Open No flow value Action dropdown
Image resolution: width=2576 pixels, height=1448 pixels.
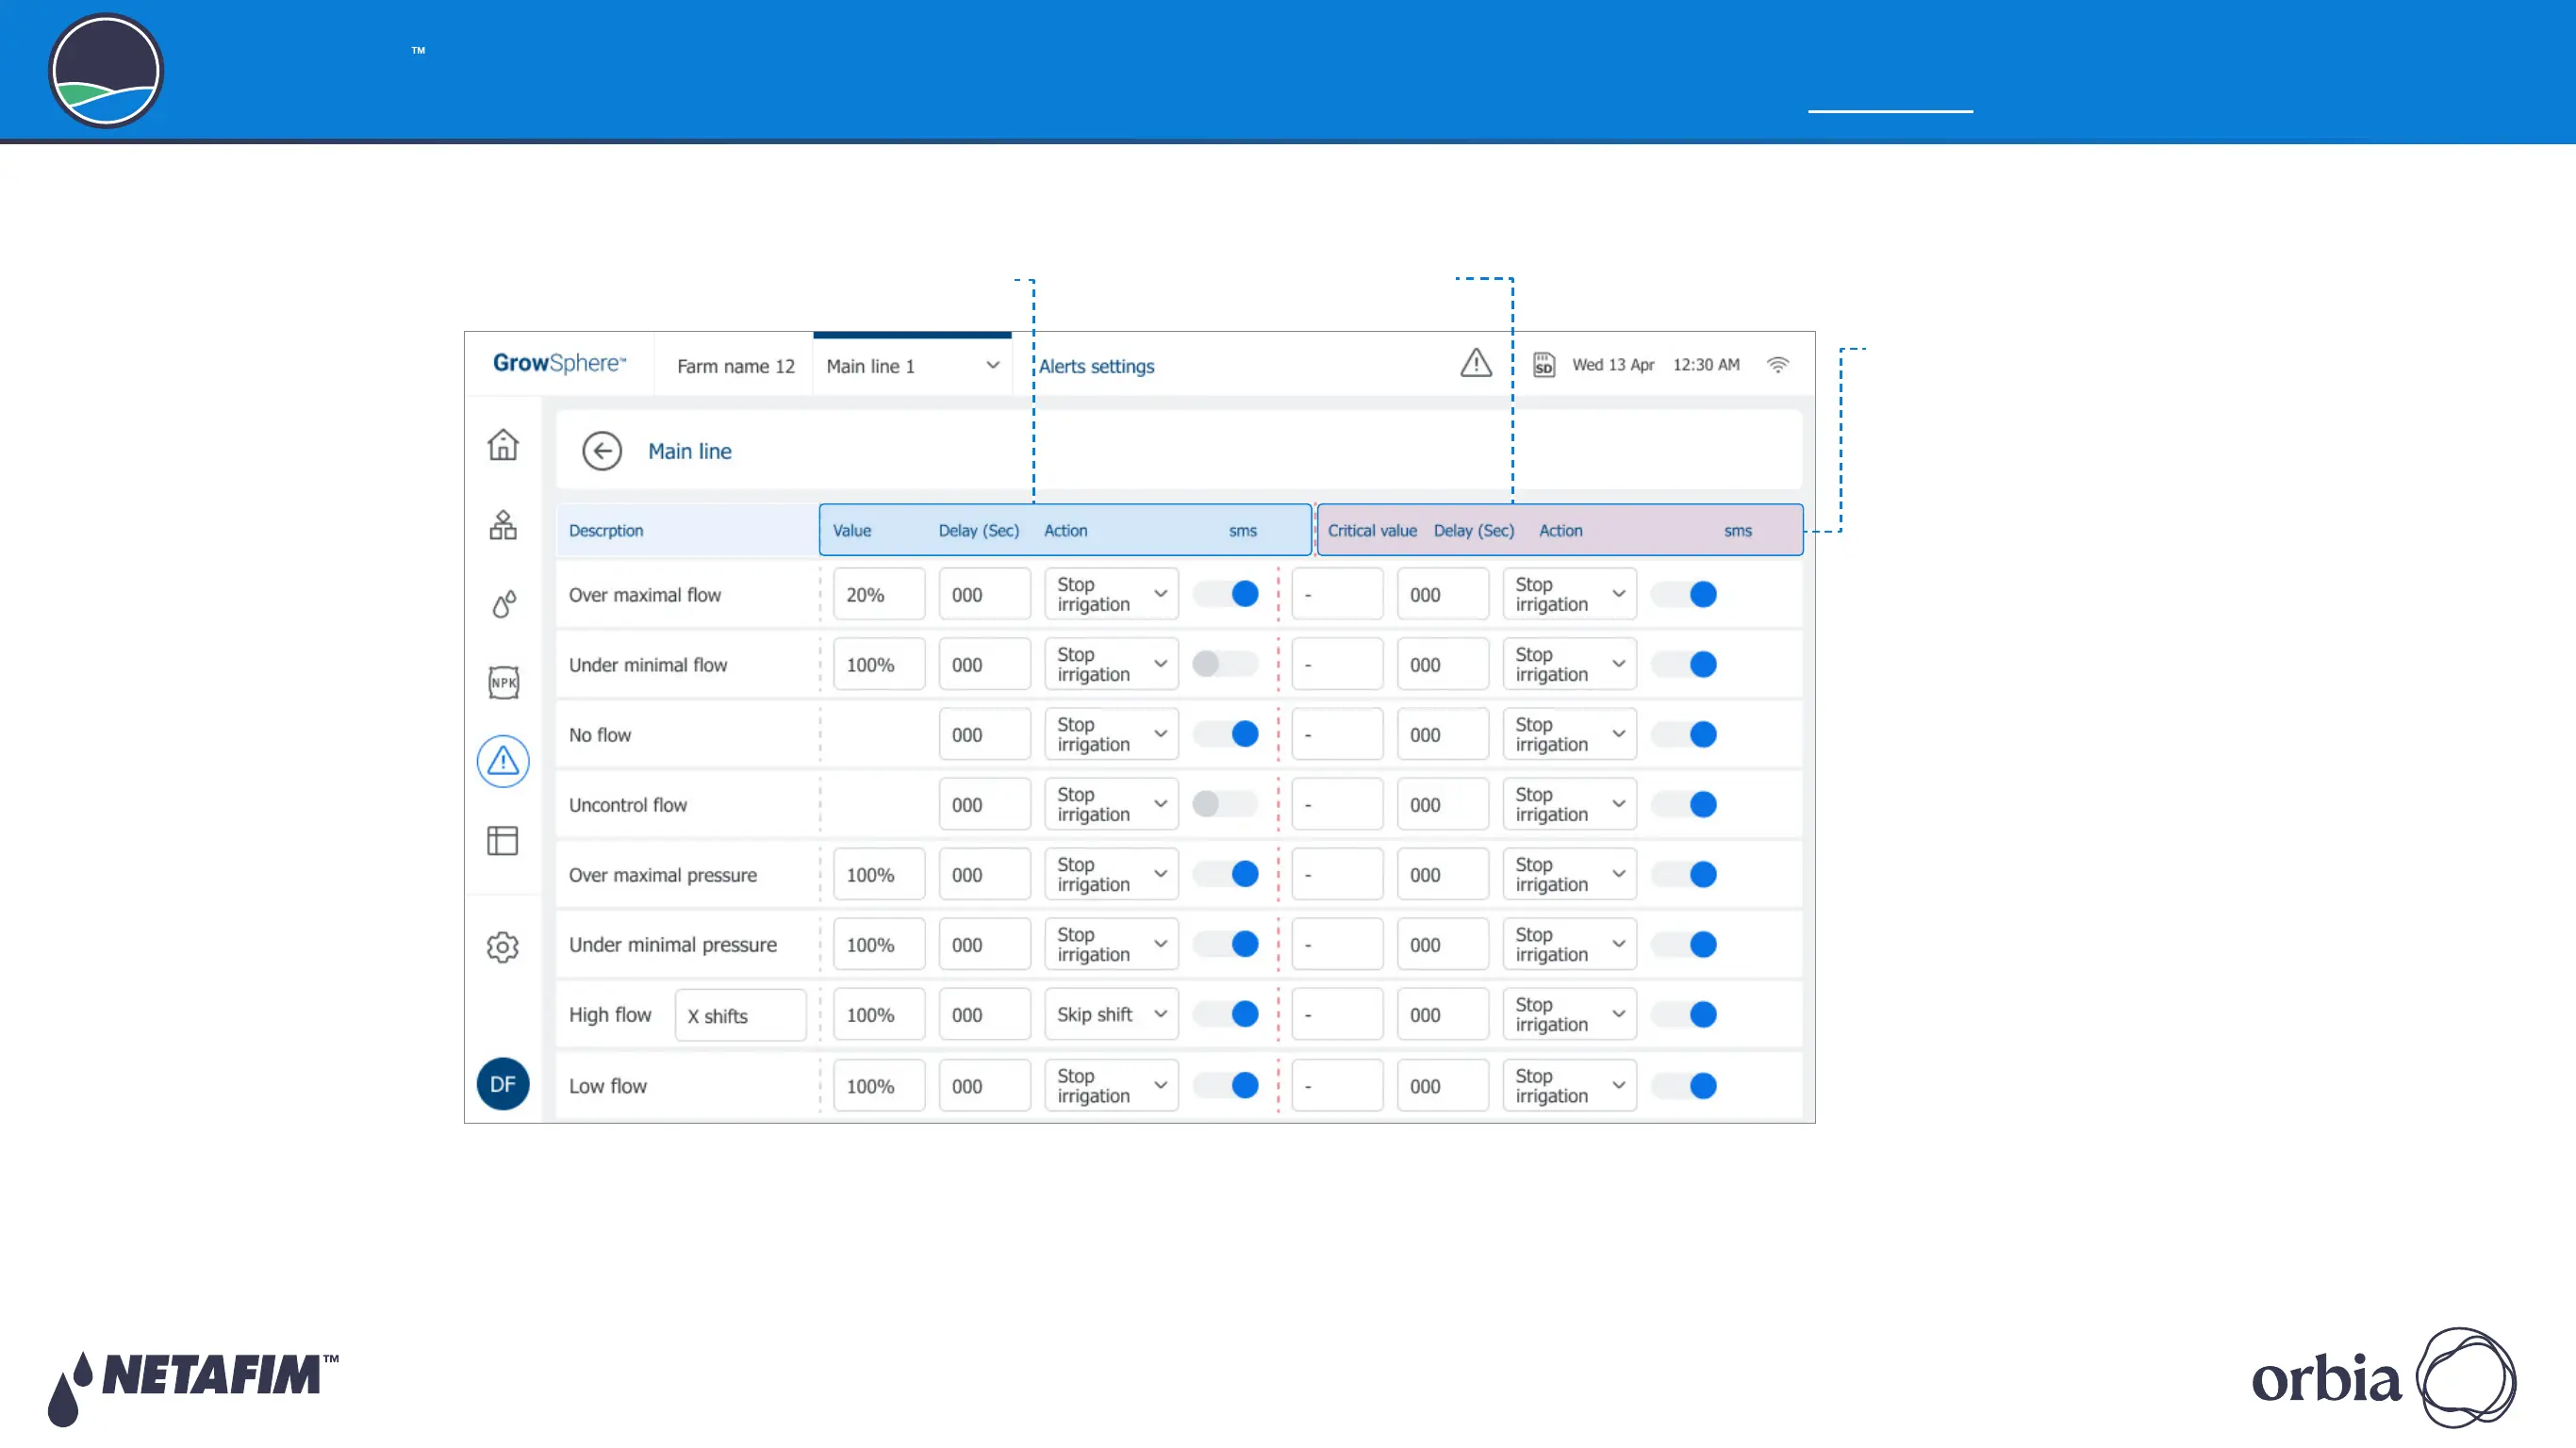coord(1111,734)
